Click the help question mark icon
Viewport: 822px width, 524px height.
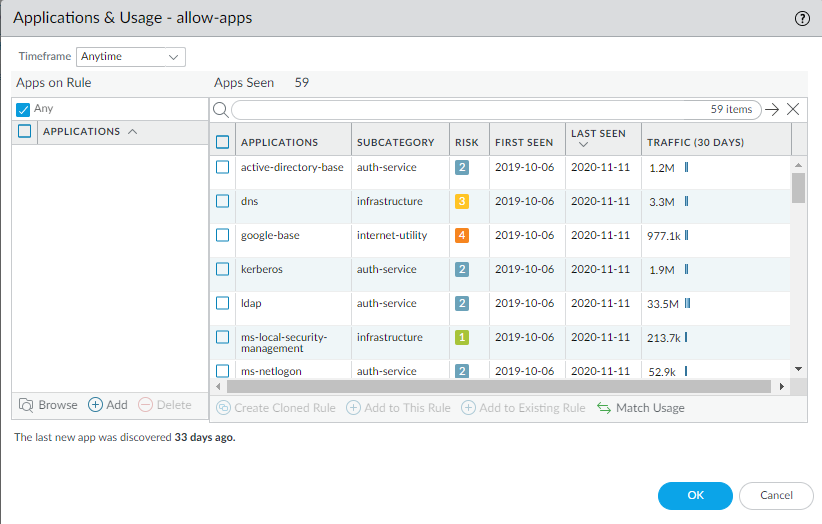pyautogui.click(x=802, y=18)
